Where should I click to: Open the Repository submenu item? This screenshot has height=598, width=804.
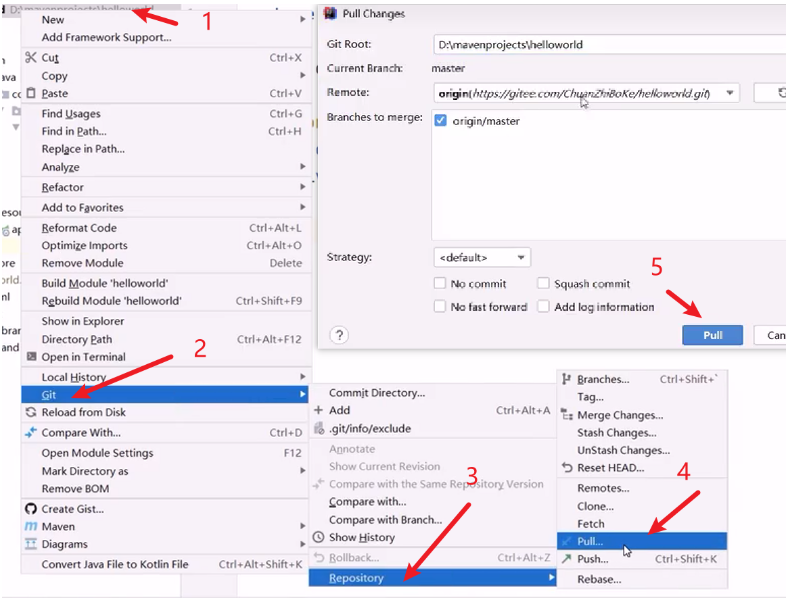(x=432, y=577)
